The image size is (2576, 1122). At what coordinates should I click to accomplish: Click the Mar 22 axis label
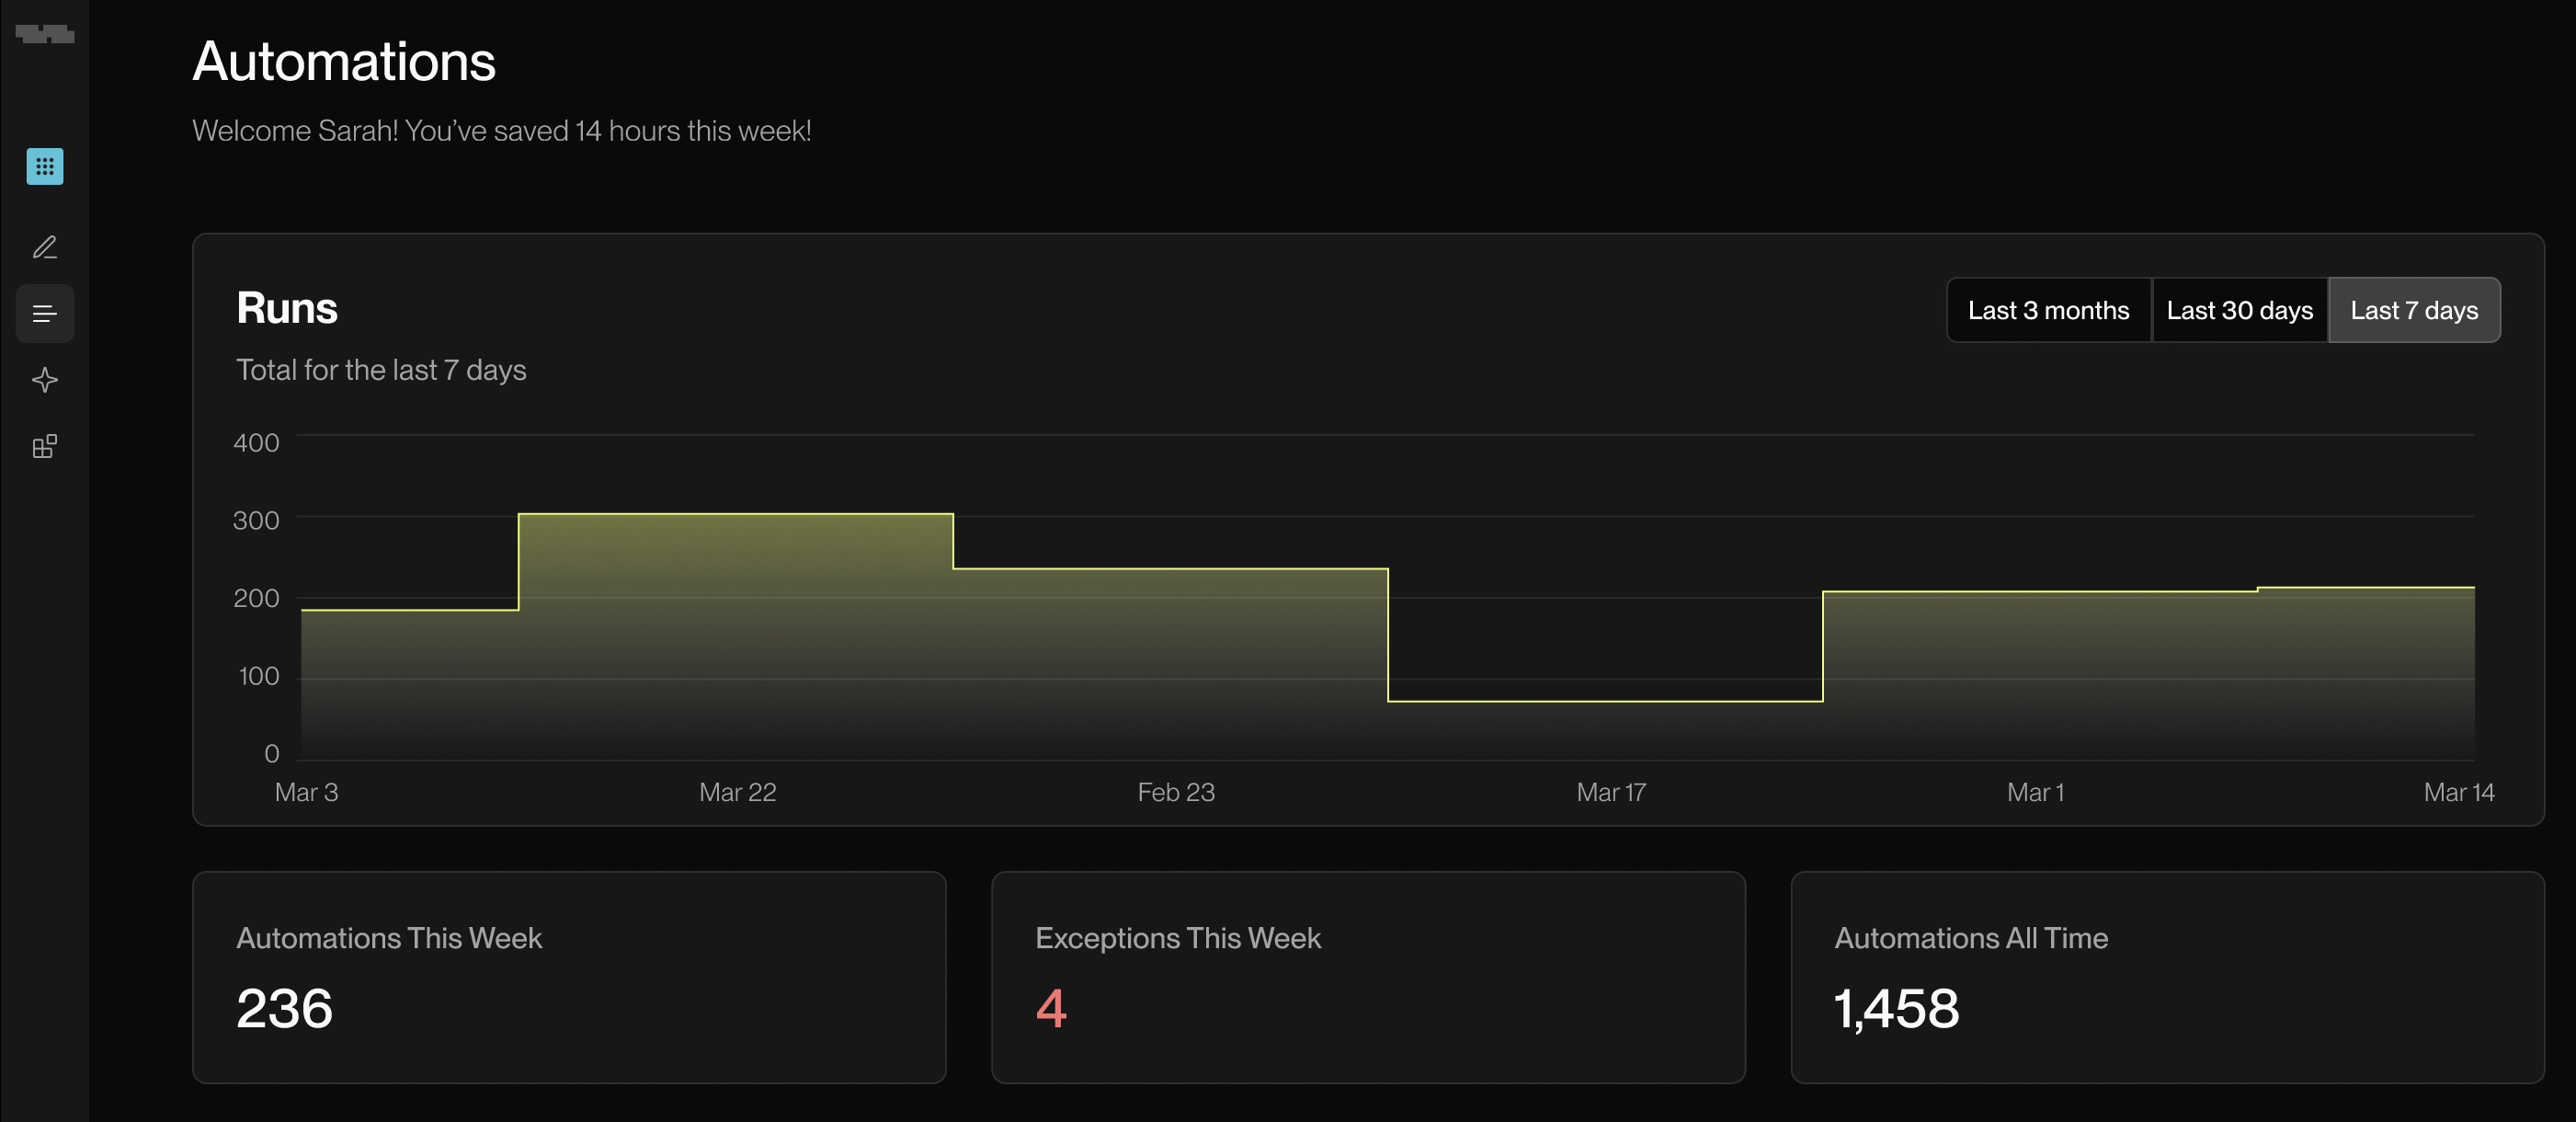tap(737, 792)
